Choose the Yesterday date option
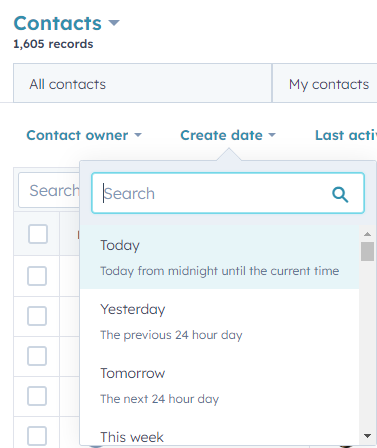This screenshot has width=377, height=448. tap(220, 321)
